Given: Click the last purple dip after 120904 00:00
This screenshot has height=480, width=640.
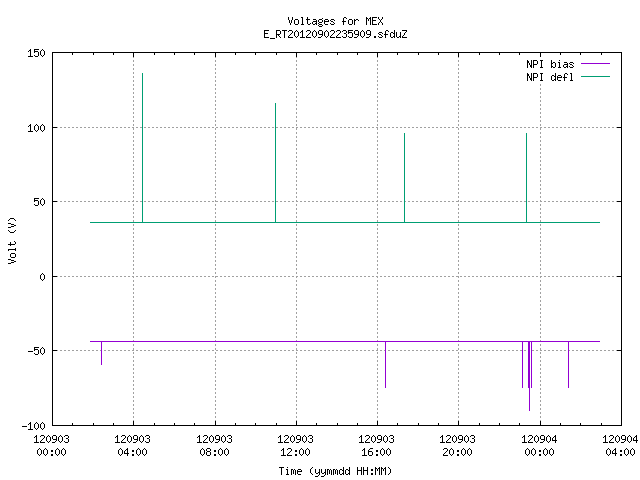Looking at the screenshot, I should 569,364.
